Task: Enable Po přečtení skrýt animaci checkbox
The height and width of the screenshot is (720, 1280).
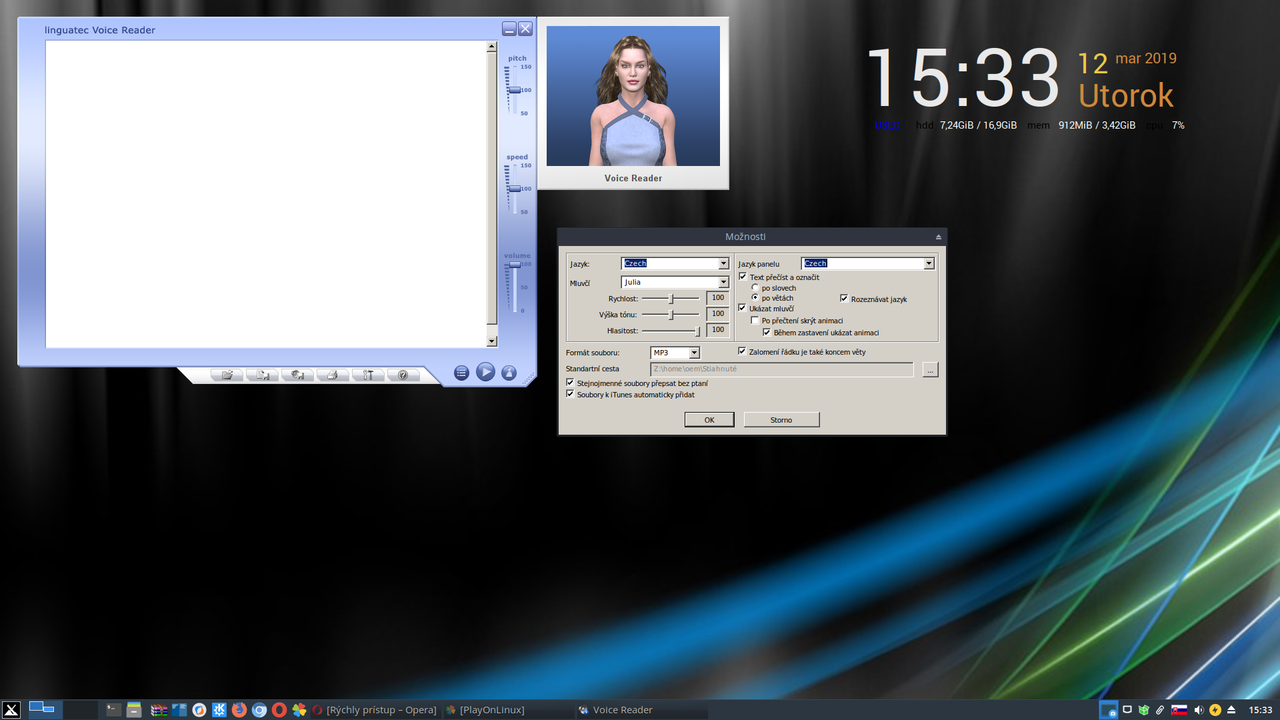Action: coord(755,320)
